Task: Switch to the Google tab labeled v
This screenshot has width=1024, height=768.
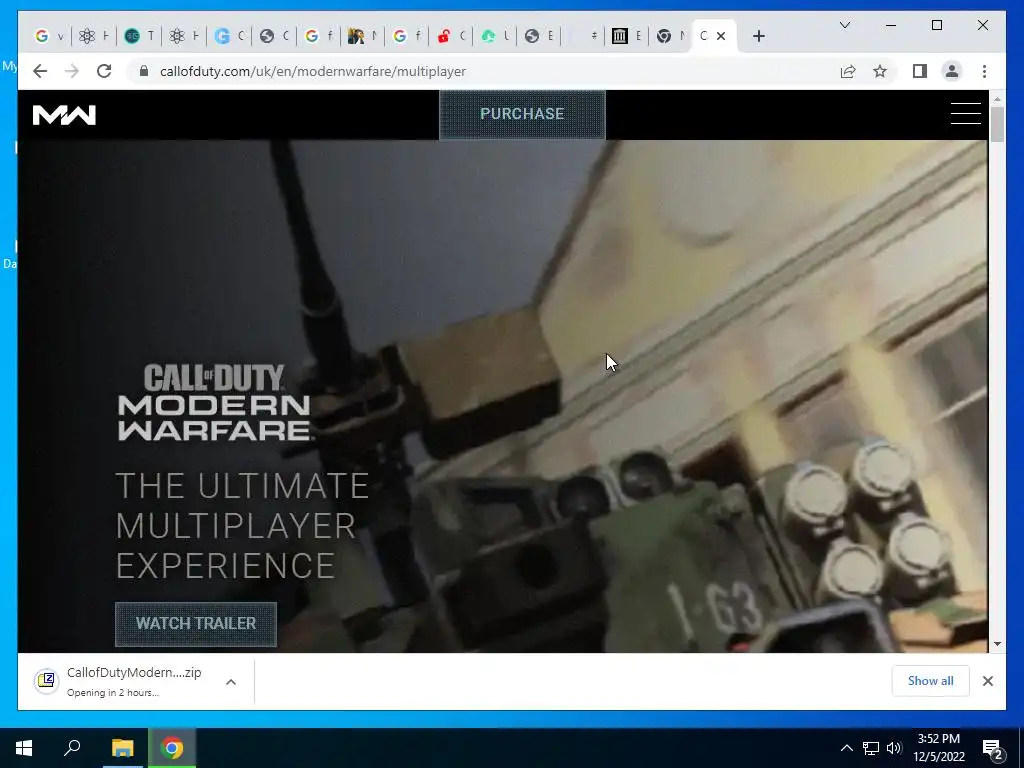Action: click(49, 36)
